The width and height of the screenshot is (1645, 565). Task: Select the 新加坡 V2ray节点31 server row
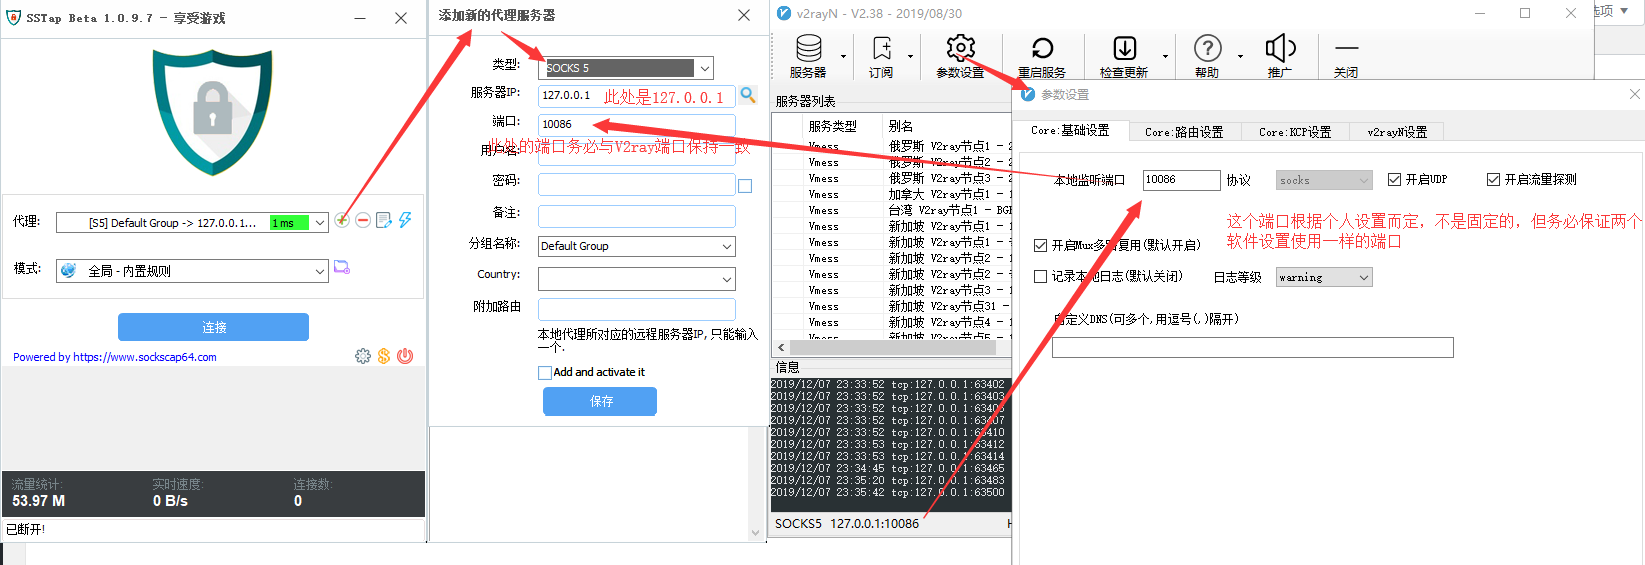(x=892, y=306)
